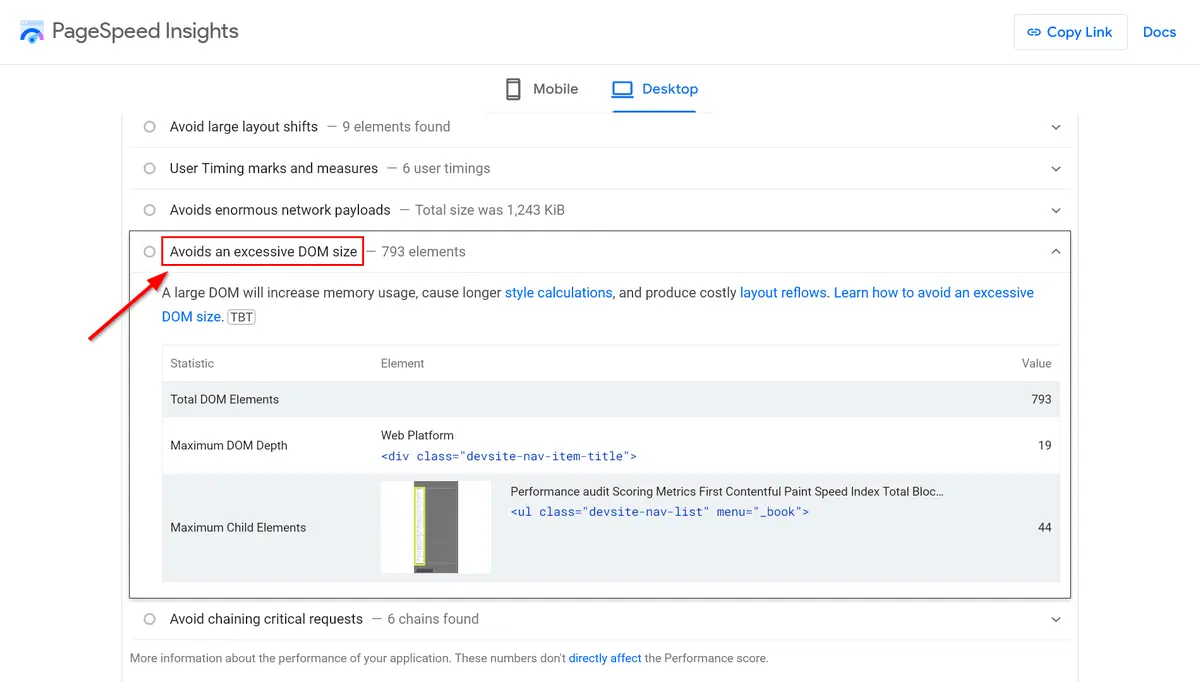
Task: Switch to the Desktop tab
Action: click(x=654, y=89)
